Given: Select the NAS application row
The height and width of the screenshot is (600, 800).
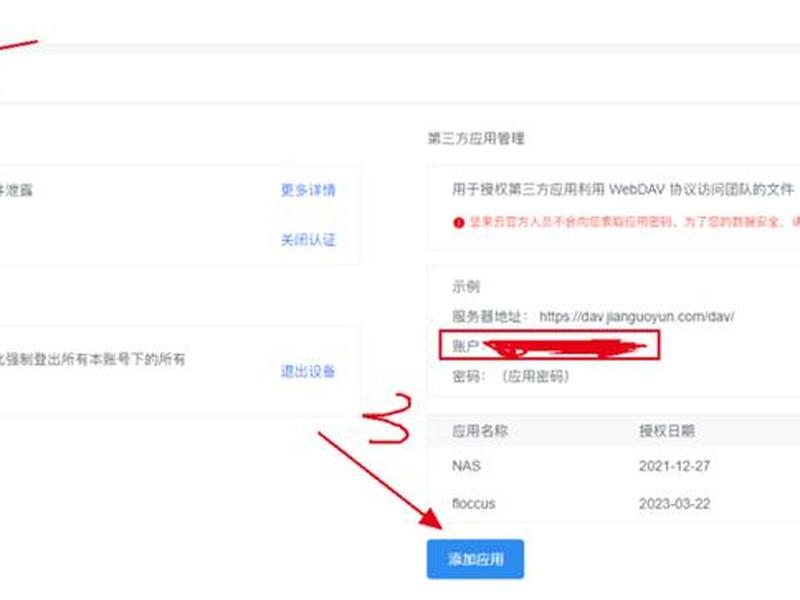Looking at the screenshot, I should (x=613, y=466).
